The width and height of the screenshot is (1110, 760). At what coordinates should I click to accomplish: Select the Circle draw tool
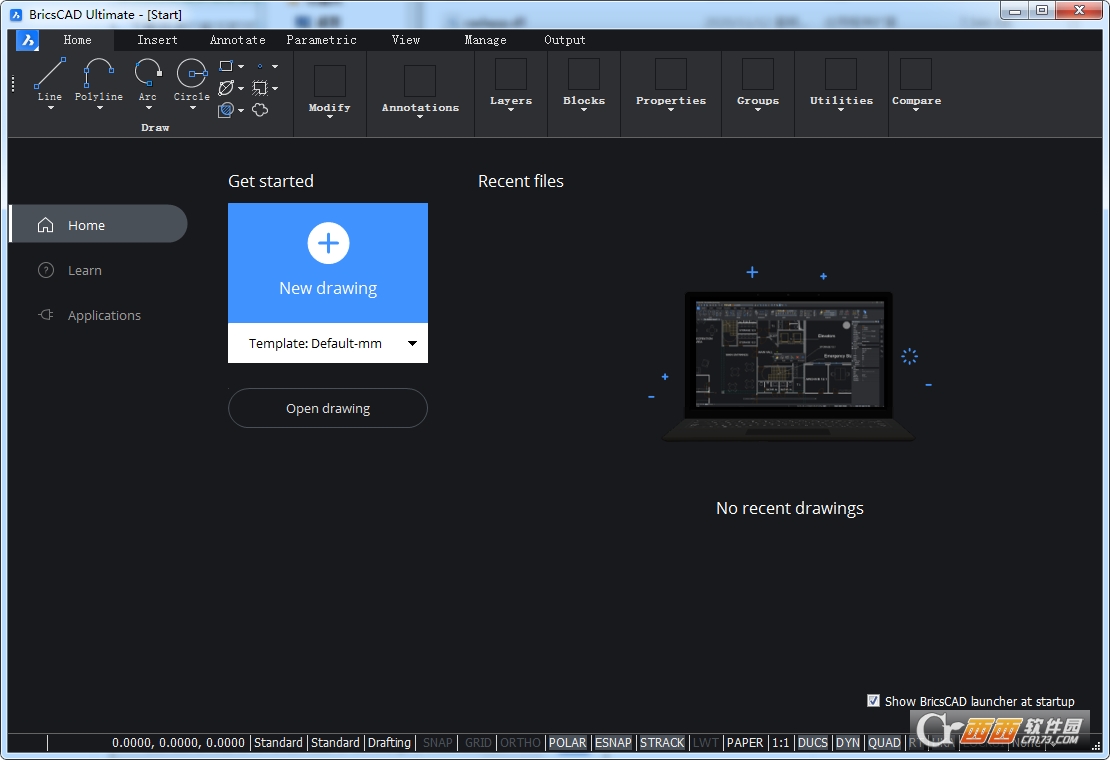(x=192, y=74)
